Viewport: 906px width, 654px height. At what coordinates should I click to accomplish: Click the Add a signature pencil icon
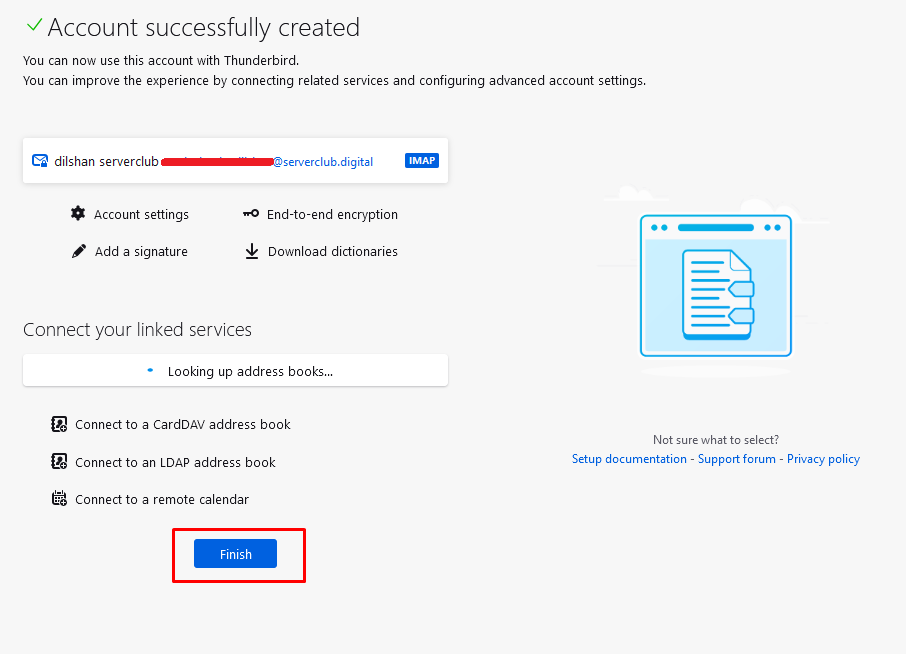pyautogui.click(x=79, y=252)
